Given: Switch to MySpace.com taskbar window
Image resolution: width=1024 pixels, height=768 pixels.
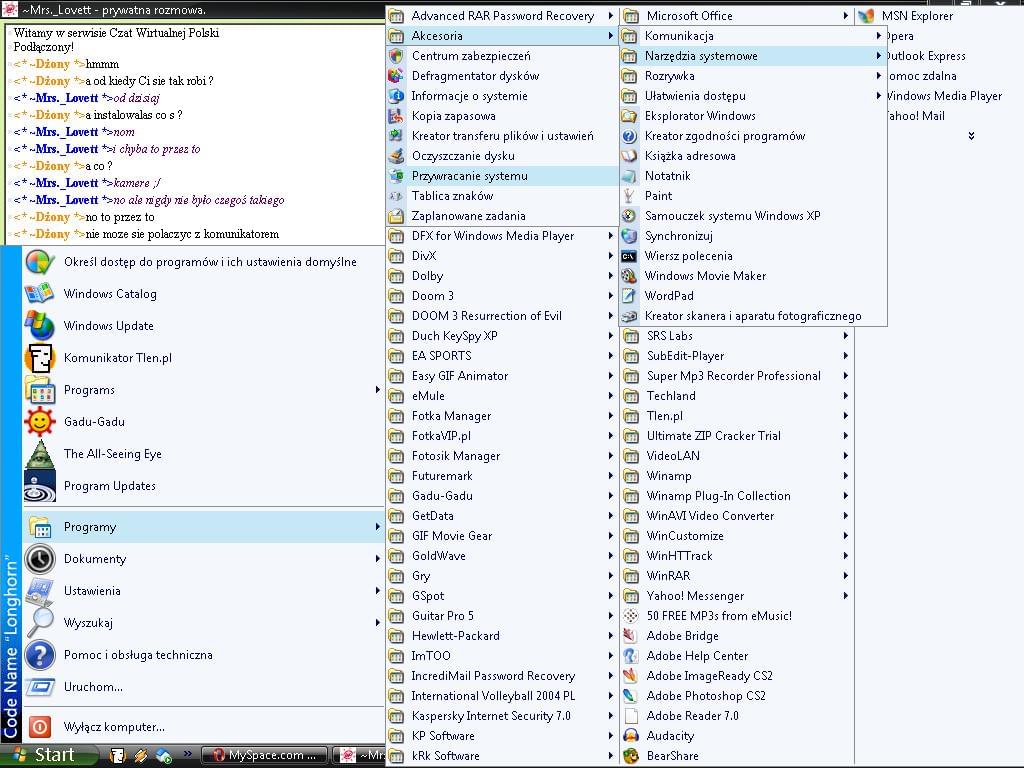Looking at the screenshot, I should (x=266, y=756).
